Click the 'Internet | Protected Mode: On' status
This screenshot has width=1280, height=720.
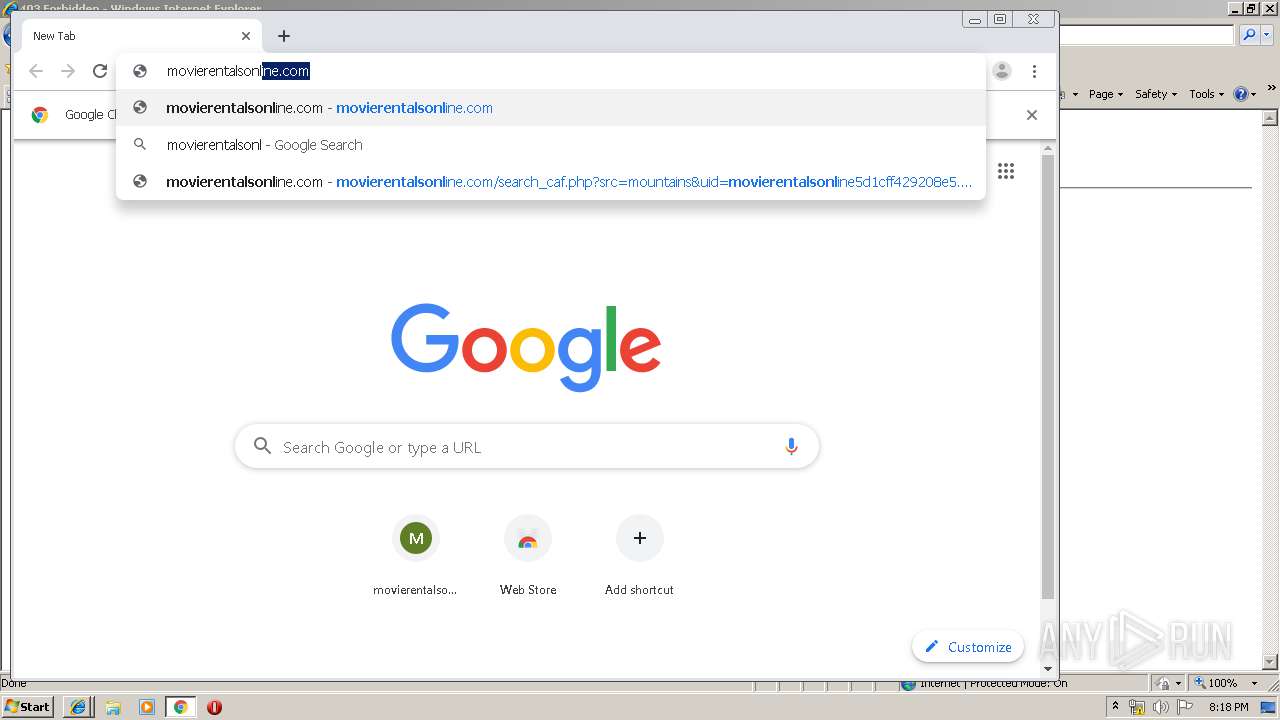(984, 683)
